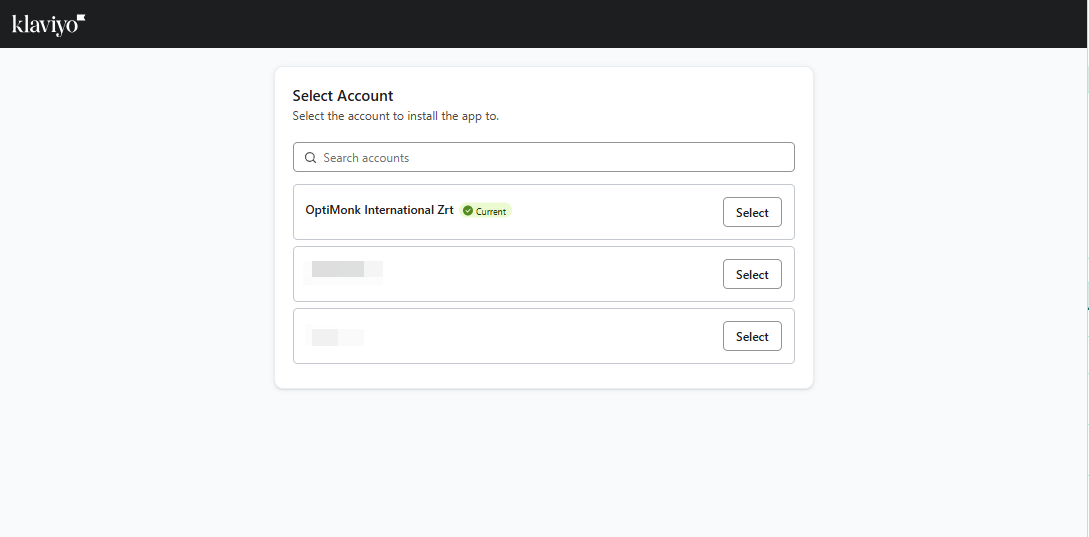Click the green Current status badge

pyautogui.click(x=485, y=211)
